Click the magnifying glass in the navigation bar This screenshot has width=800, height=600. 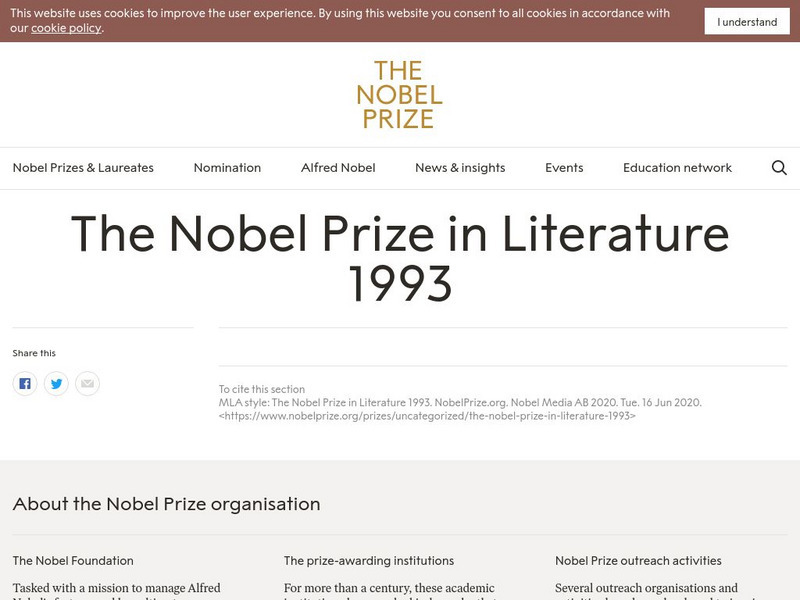point(778,168)
